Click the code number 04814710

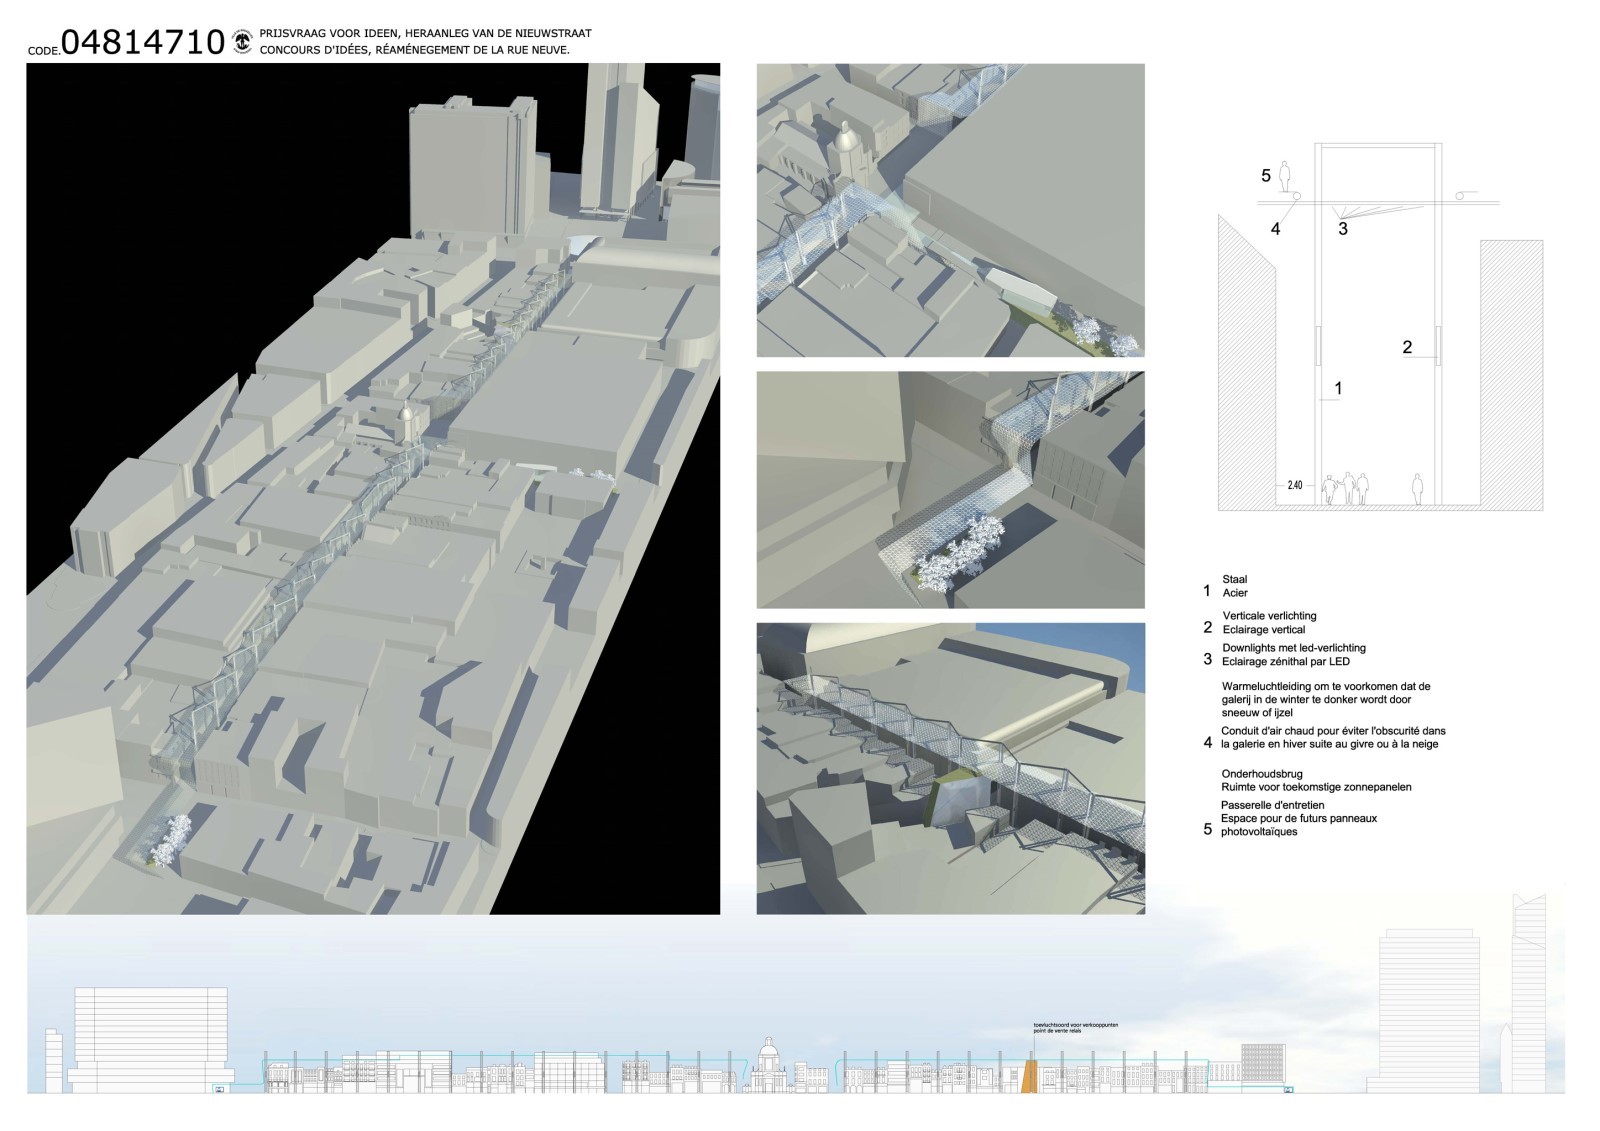point(143,42)
